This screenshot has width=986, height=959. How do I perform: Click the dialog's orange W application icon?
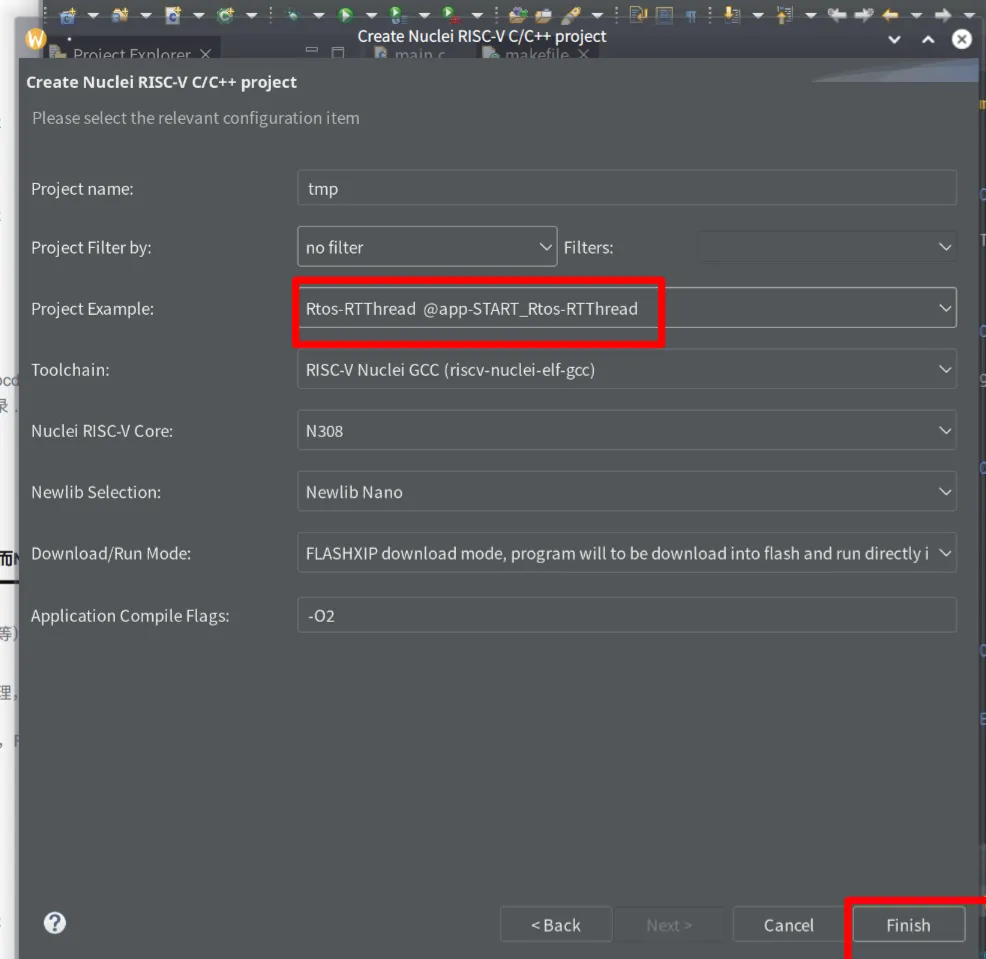click(x=36, y=39)
